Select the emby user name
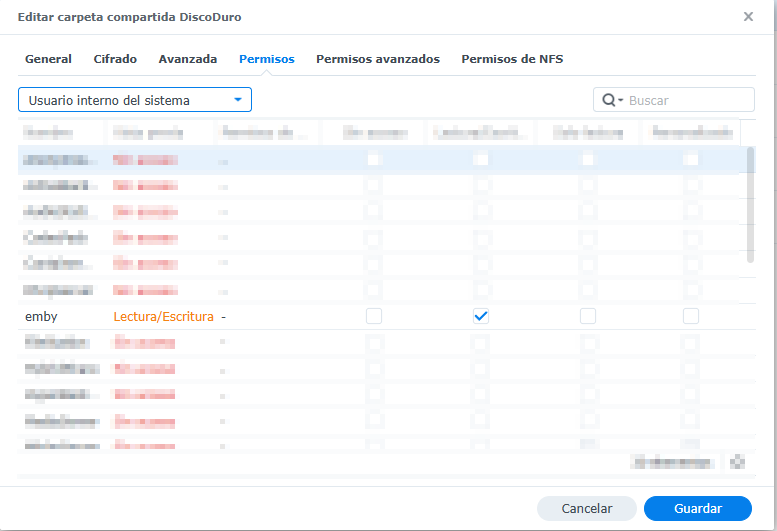The width and height of the screenshot is (777, 531). click(41, 317)
